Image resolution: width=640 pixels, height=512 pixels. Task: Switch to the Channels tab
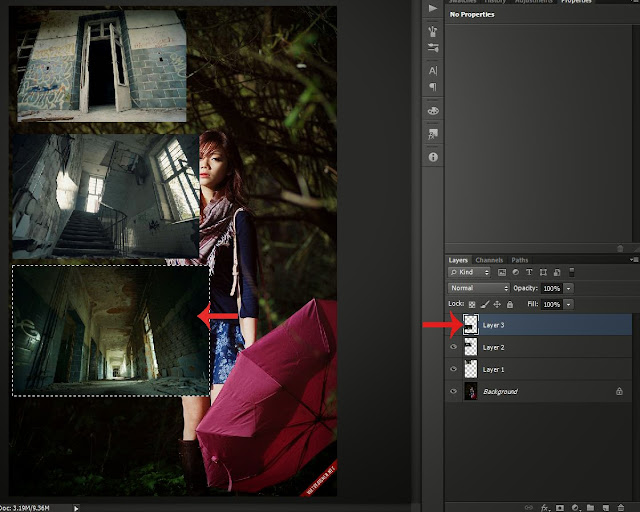point(489,260)
